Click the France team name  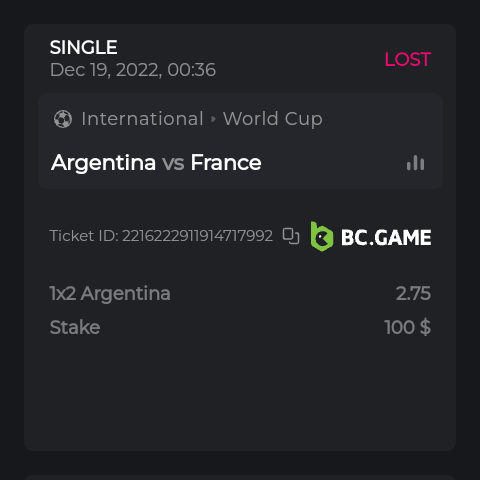[x=226, y=162]
